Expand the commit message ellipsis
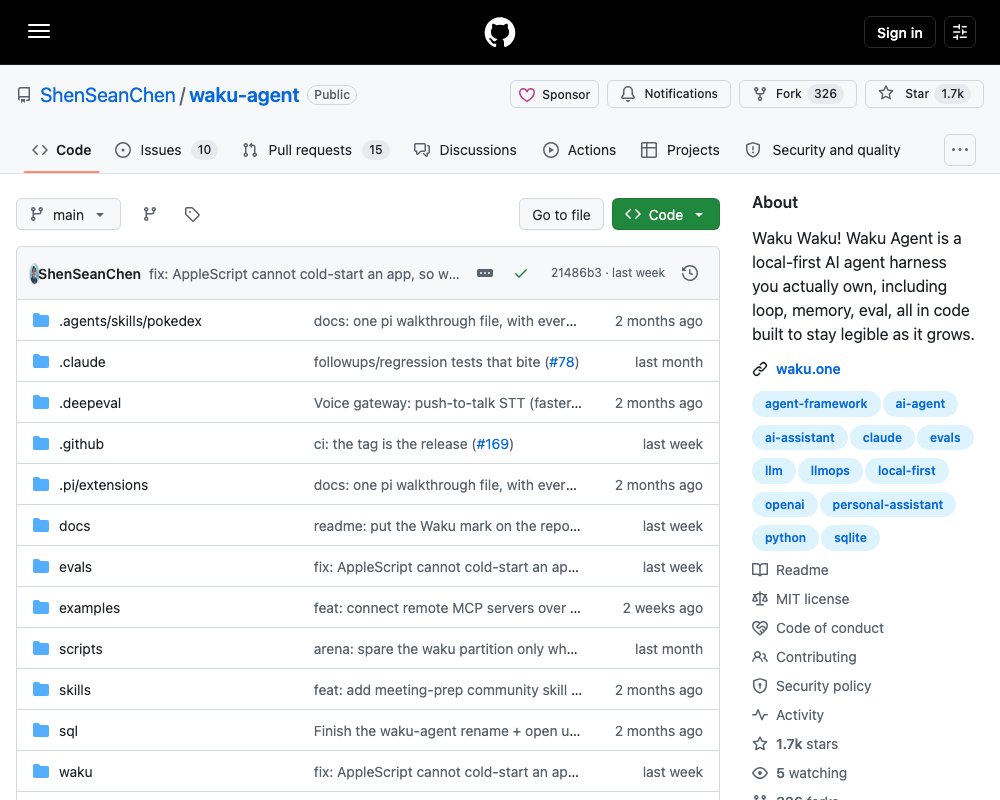1000x800 pixels. (485, 273)
